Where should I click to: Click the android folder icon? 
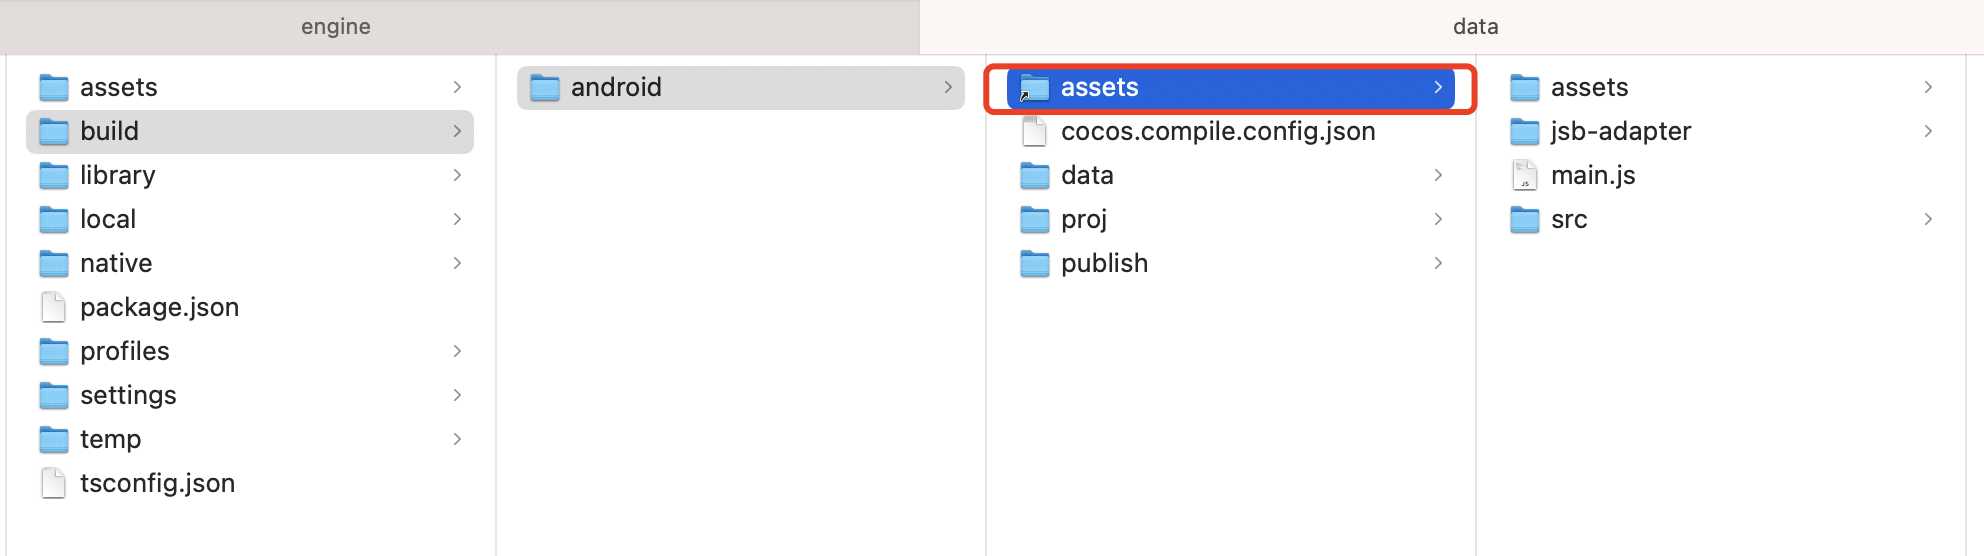click(x=544, y=88)
